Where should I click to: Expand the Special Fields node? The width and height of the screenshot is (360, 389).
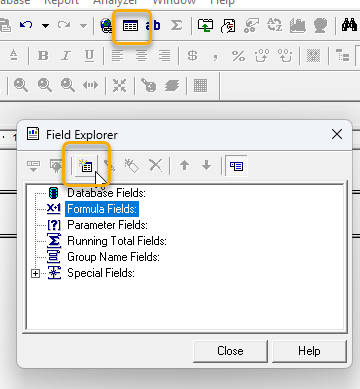(x=35, y=274)
